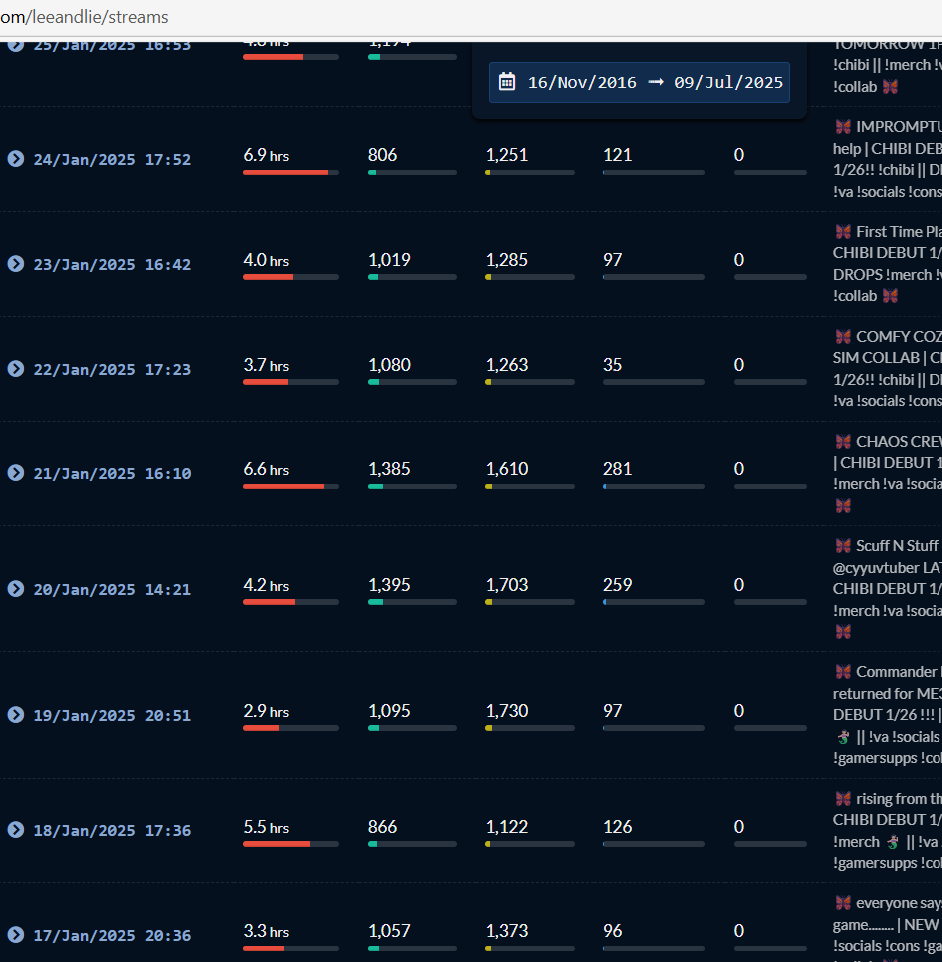Viewport: 942px width, 962px height.
Task: Open the 21/Jan/2025 16:10 stream link
Action: (x=112, y=474)
